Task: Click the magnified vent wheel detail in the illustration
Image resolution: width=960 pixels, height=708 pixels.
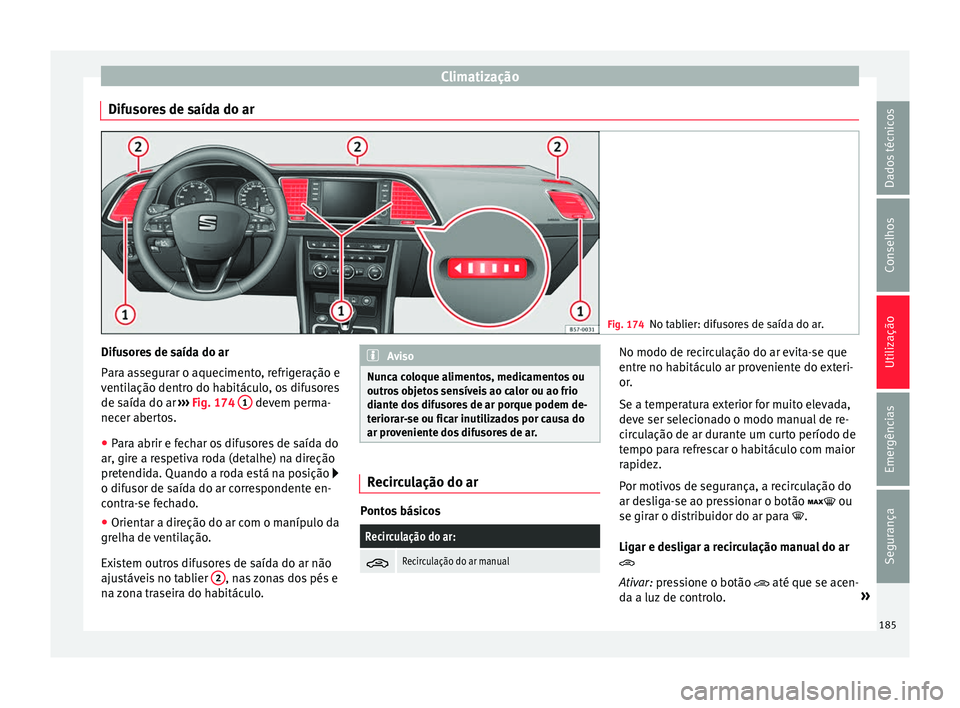Action: click(489, 268)
